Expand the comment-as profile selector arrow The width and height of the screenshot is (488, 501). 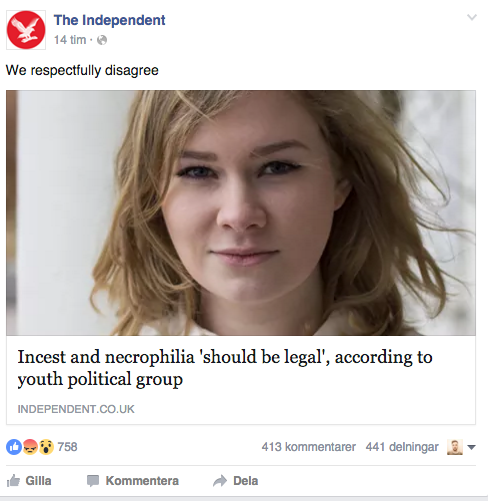(471, 447)
